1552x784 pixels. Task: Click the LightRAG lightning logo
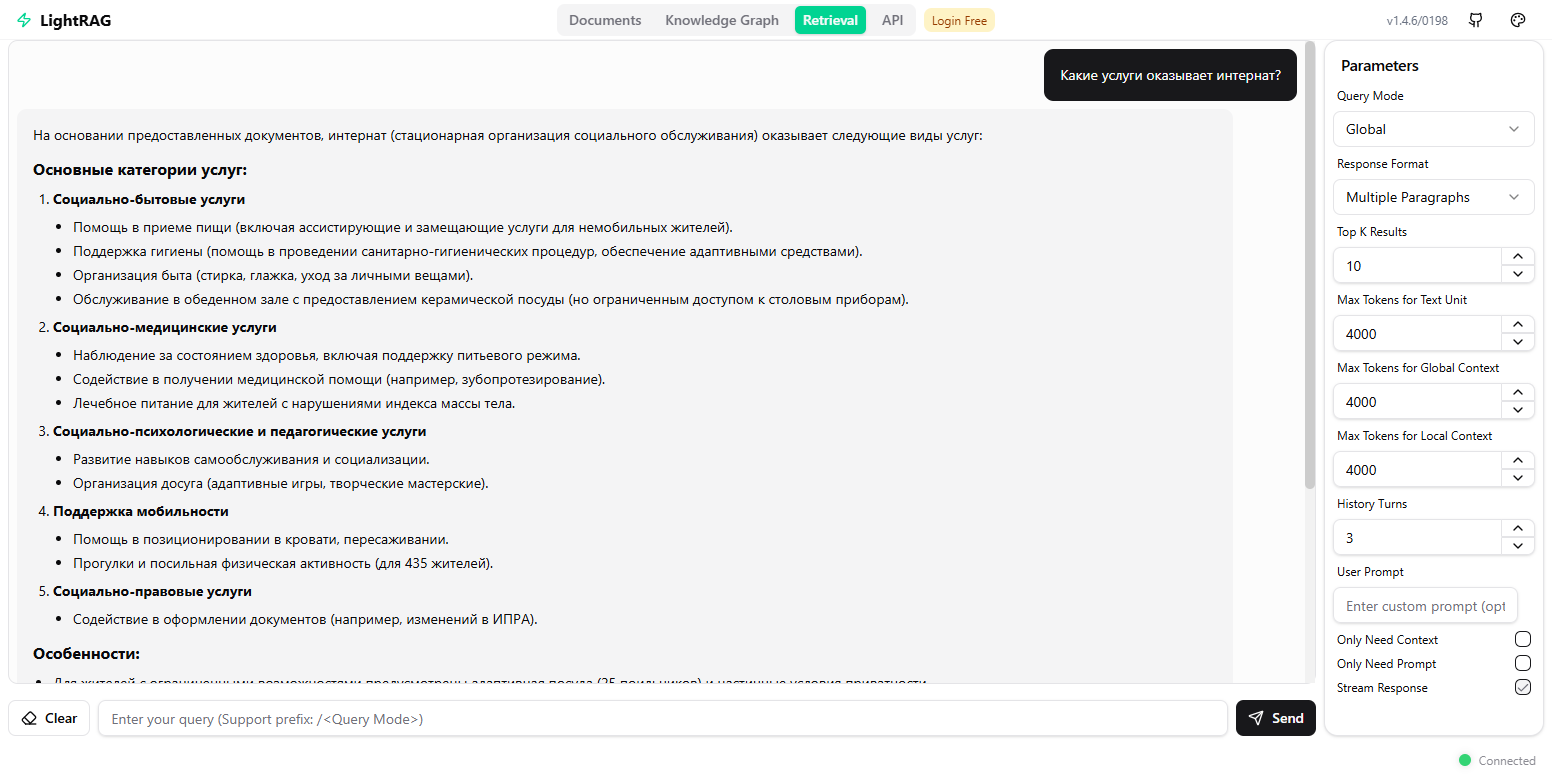(x=24, y=20)
